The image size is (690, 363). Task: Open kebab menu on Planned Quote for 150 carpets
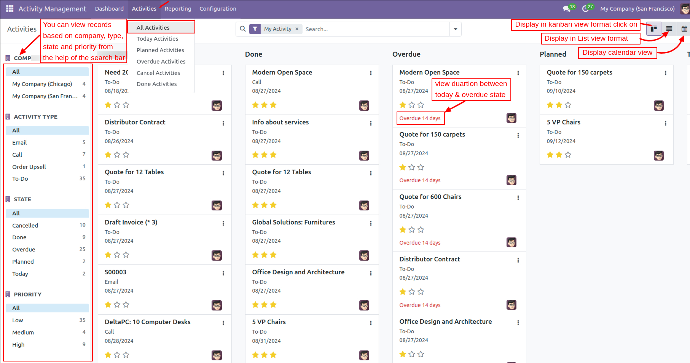[665, 73]
